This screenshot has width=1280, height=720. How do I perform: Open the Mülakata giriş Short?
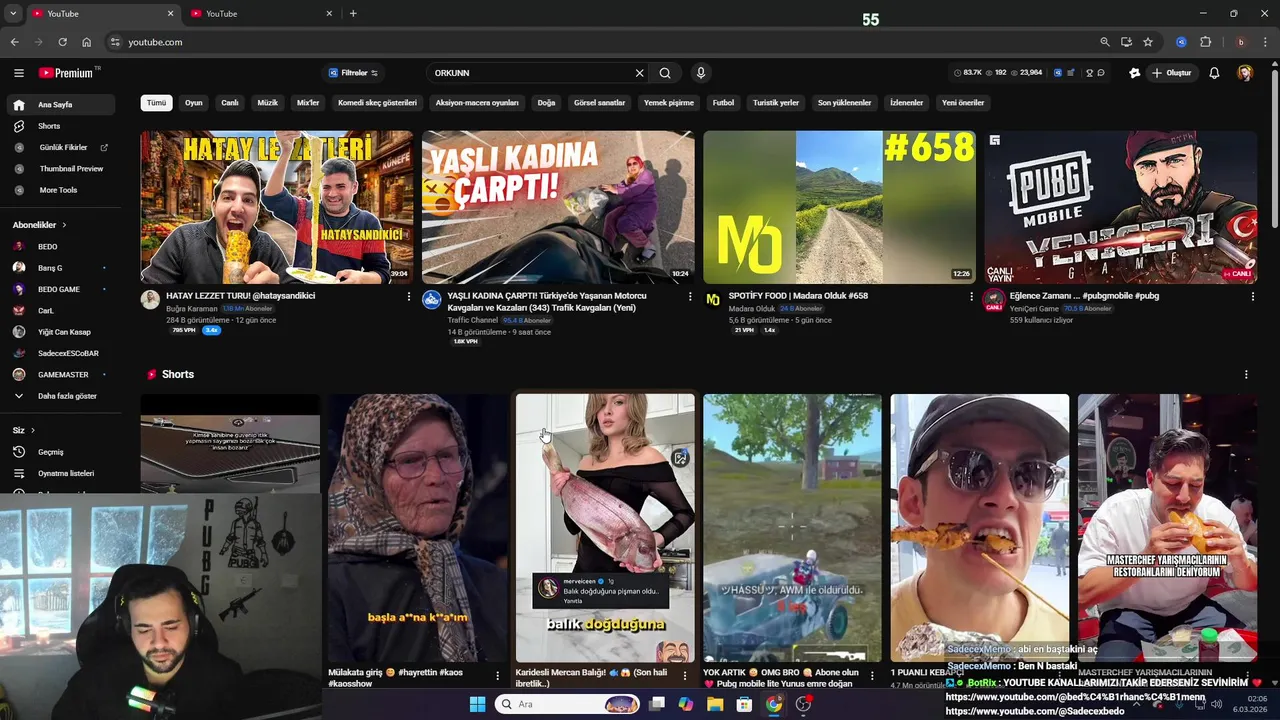point(417,528)
